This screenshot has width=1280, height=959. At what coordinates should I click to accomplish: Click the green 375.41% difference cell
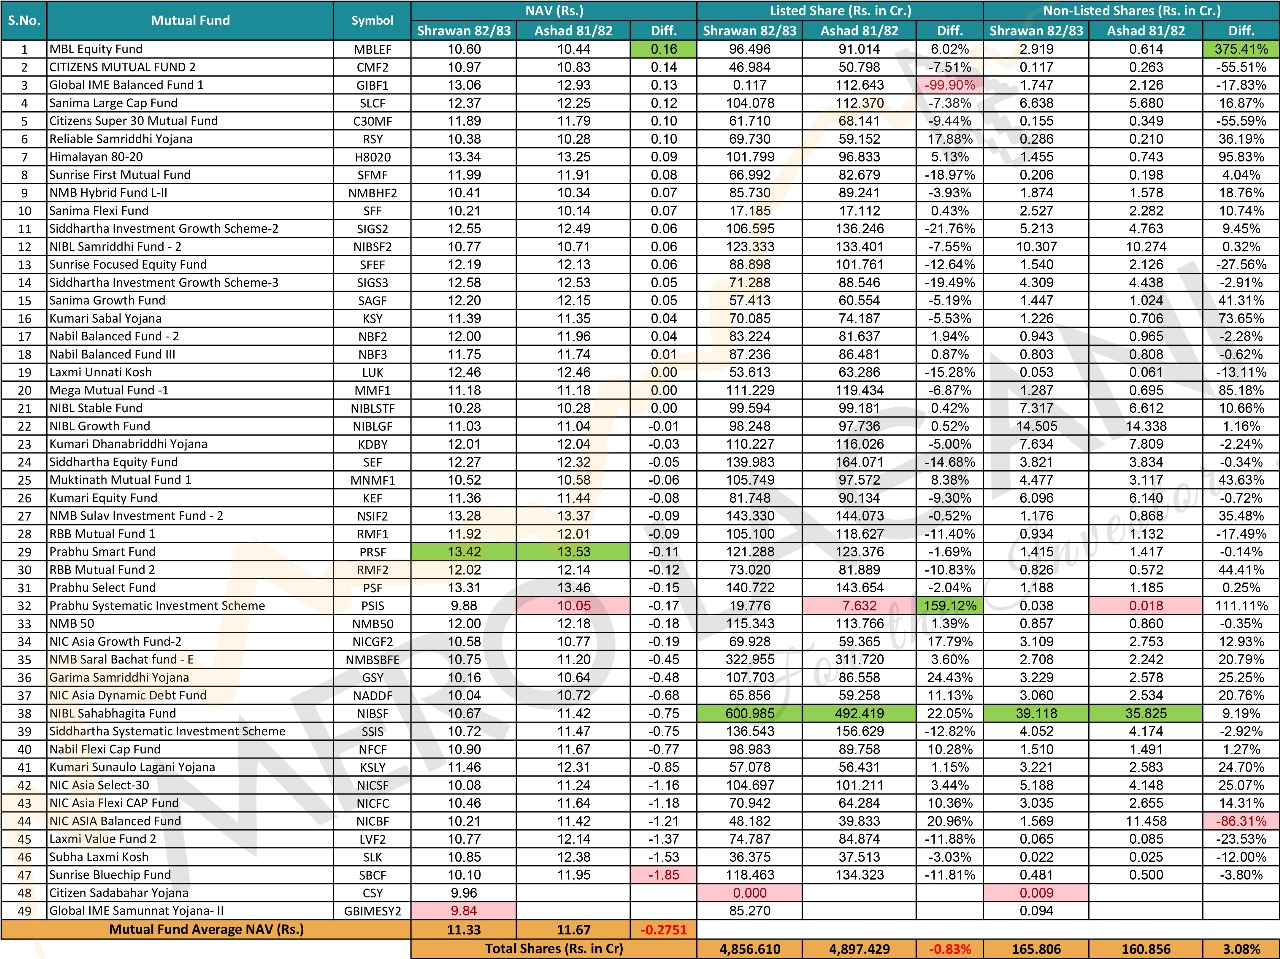point(1241,49)
